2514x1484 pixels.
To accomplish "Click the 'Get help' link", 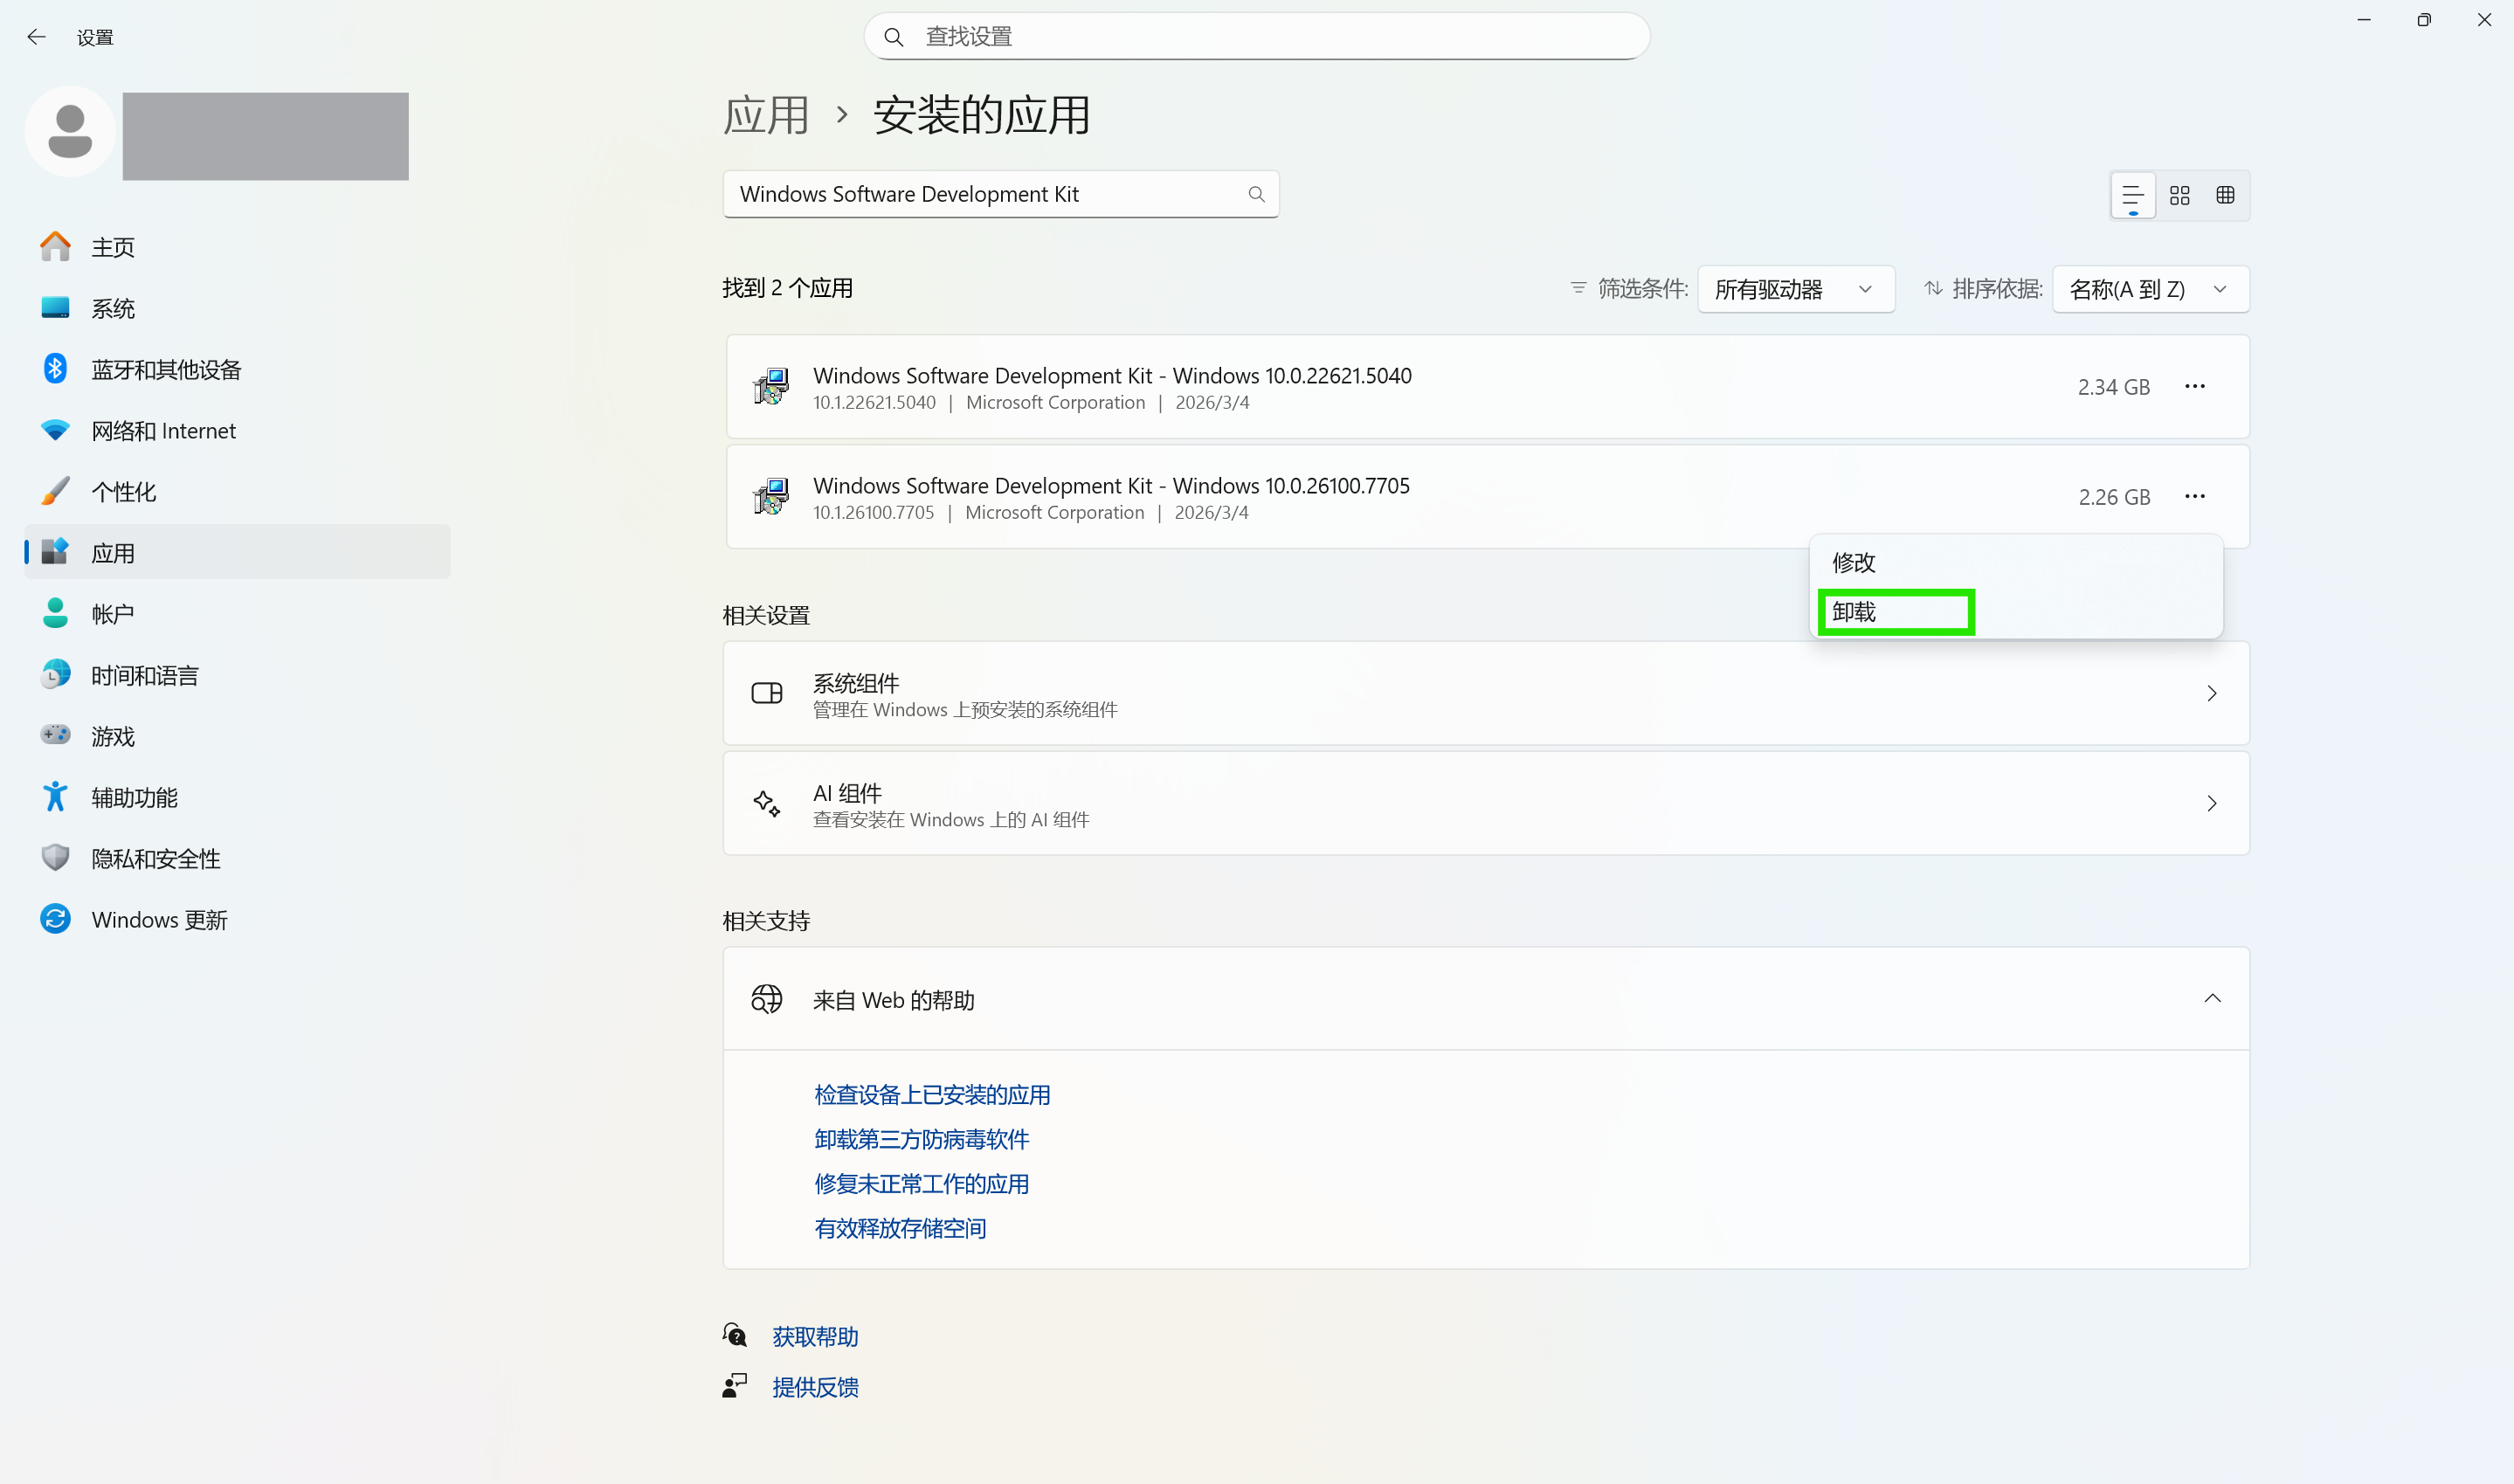I will 815,1336.
